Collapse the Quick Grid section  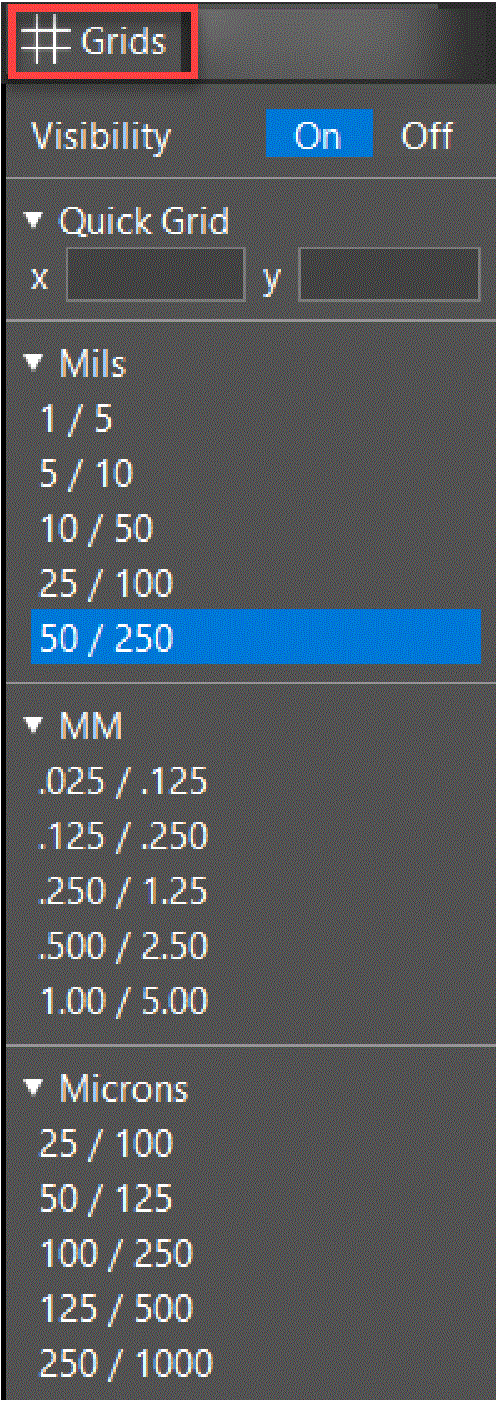point(37,220)
